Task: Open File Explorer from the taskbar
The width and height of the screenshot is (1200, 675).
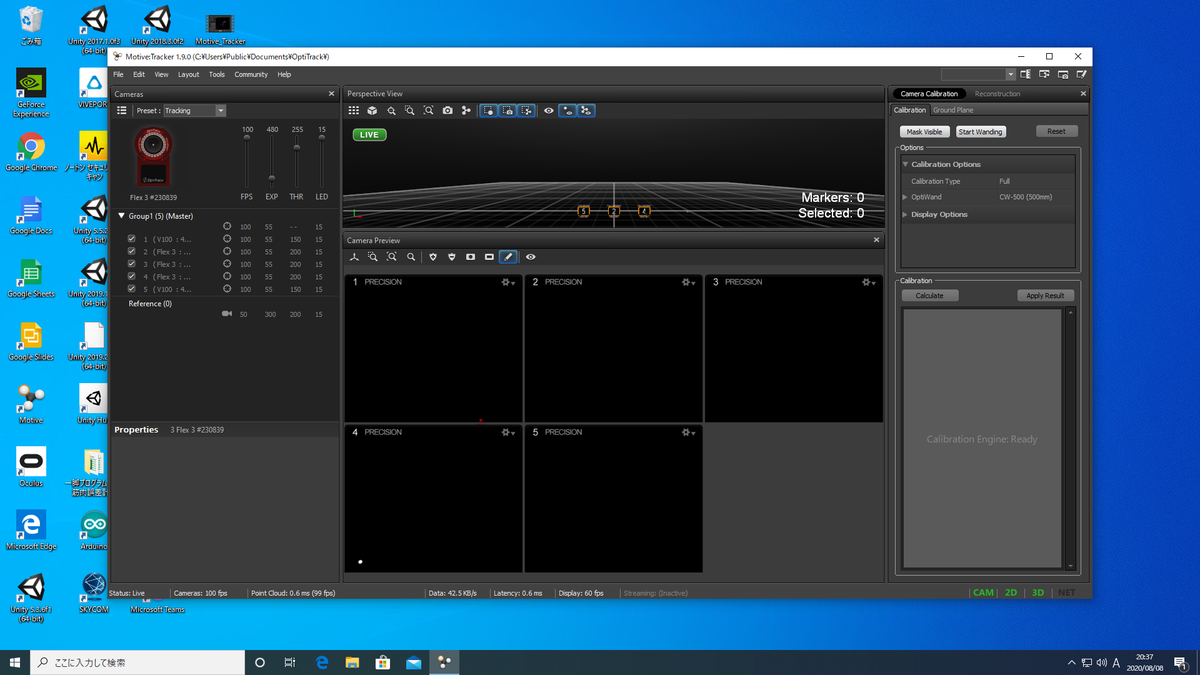Action: coord(352,662)
